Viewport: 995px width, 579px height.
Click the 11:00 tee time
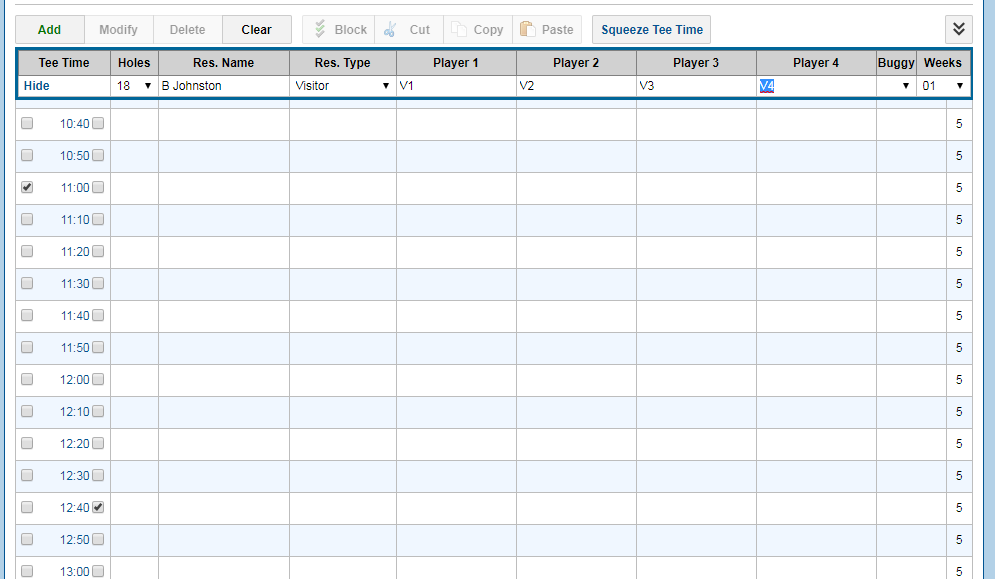click(75, 188)
